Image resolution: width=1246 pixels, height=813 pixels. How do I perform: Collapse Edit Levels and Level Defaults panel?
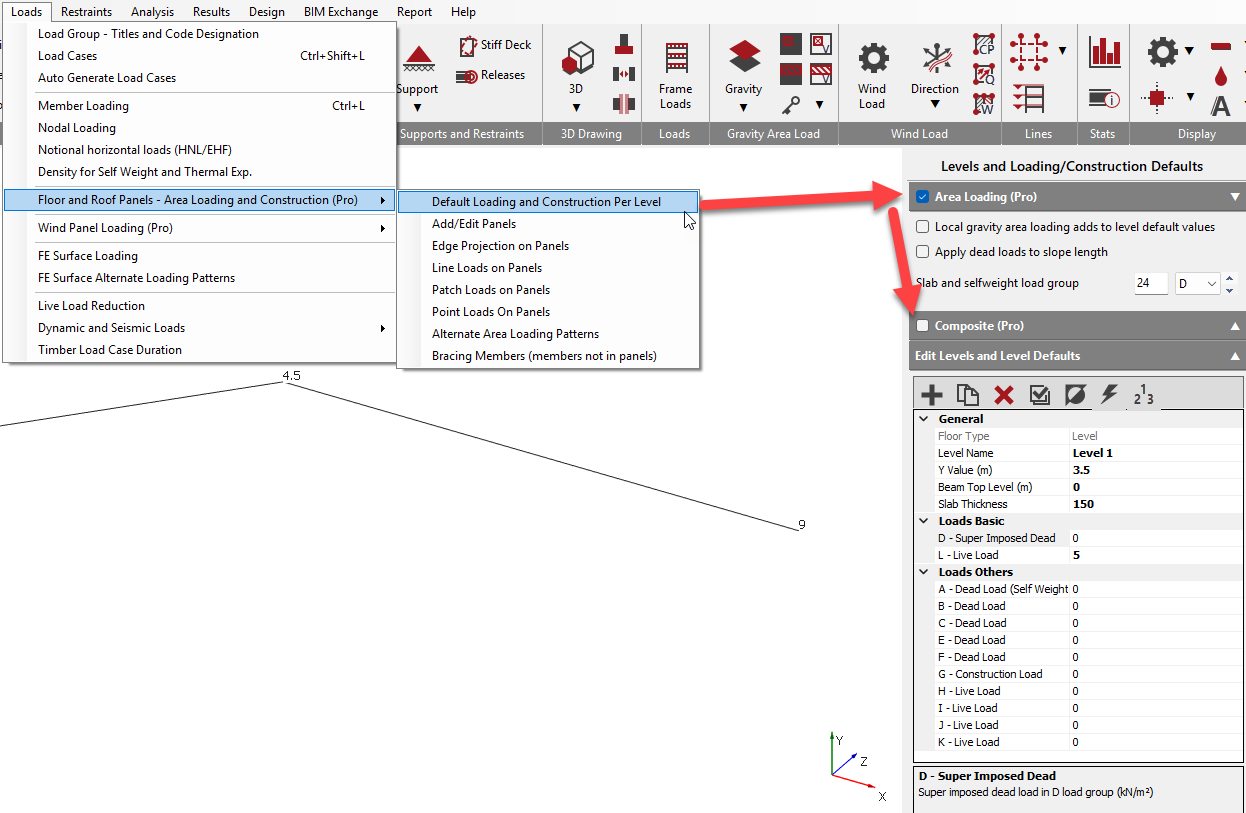click(x=1235, y=356)
